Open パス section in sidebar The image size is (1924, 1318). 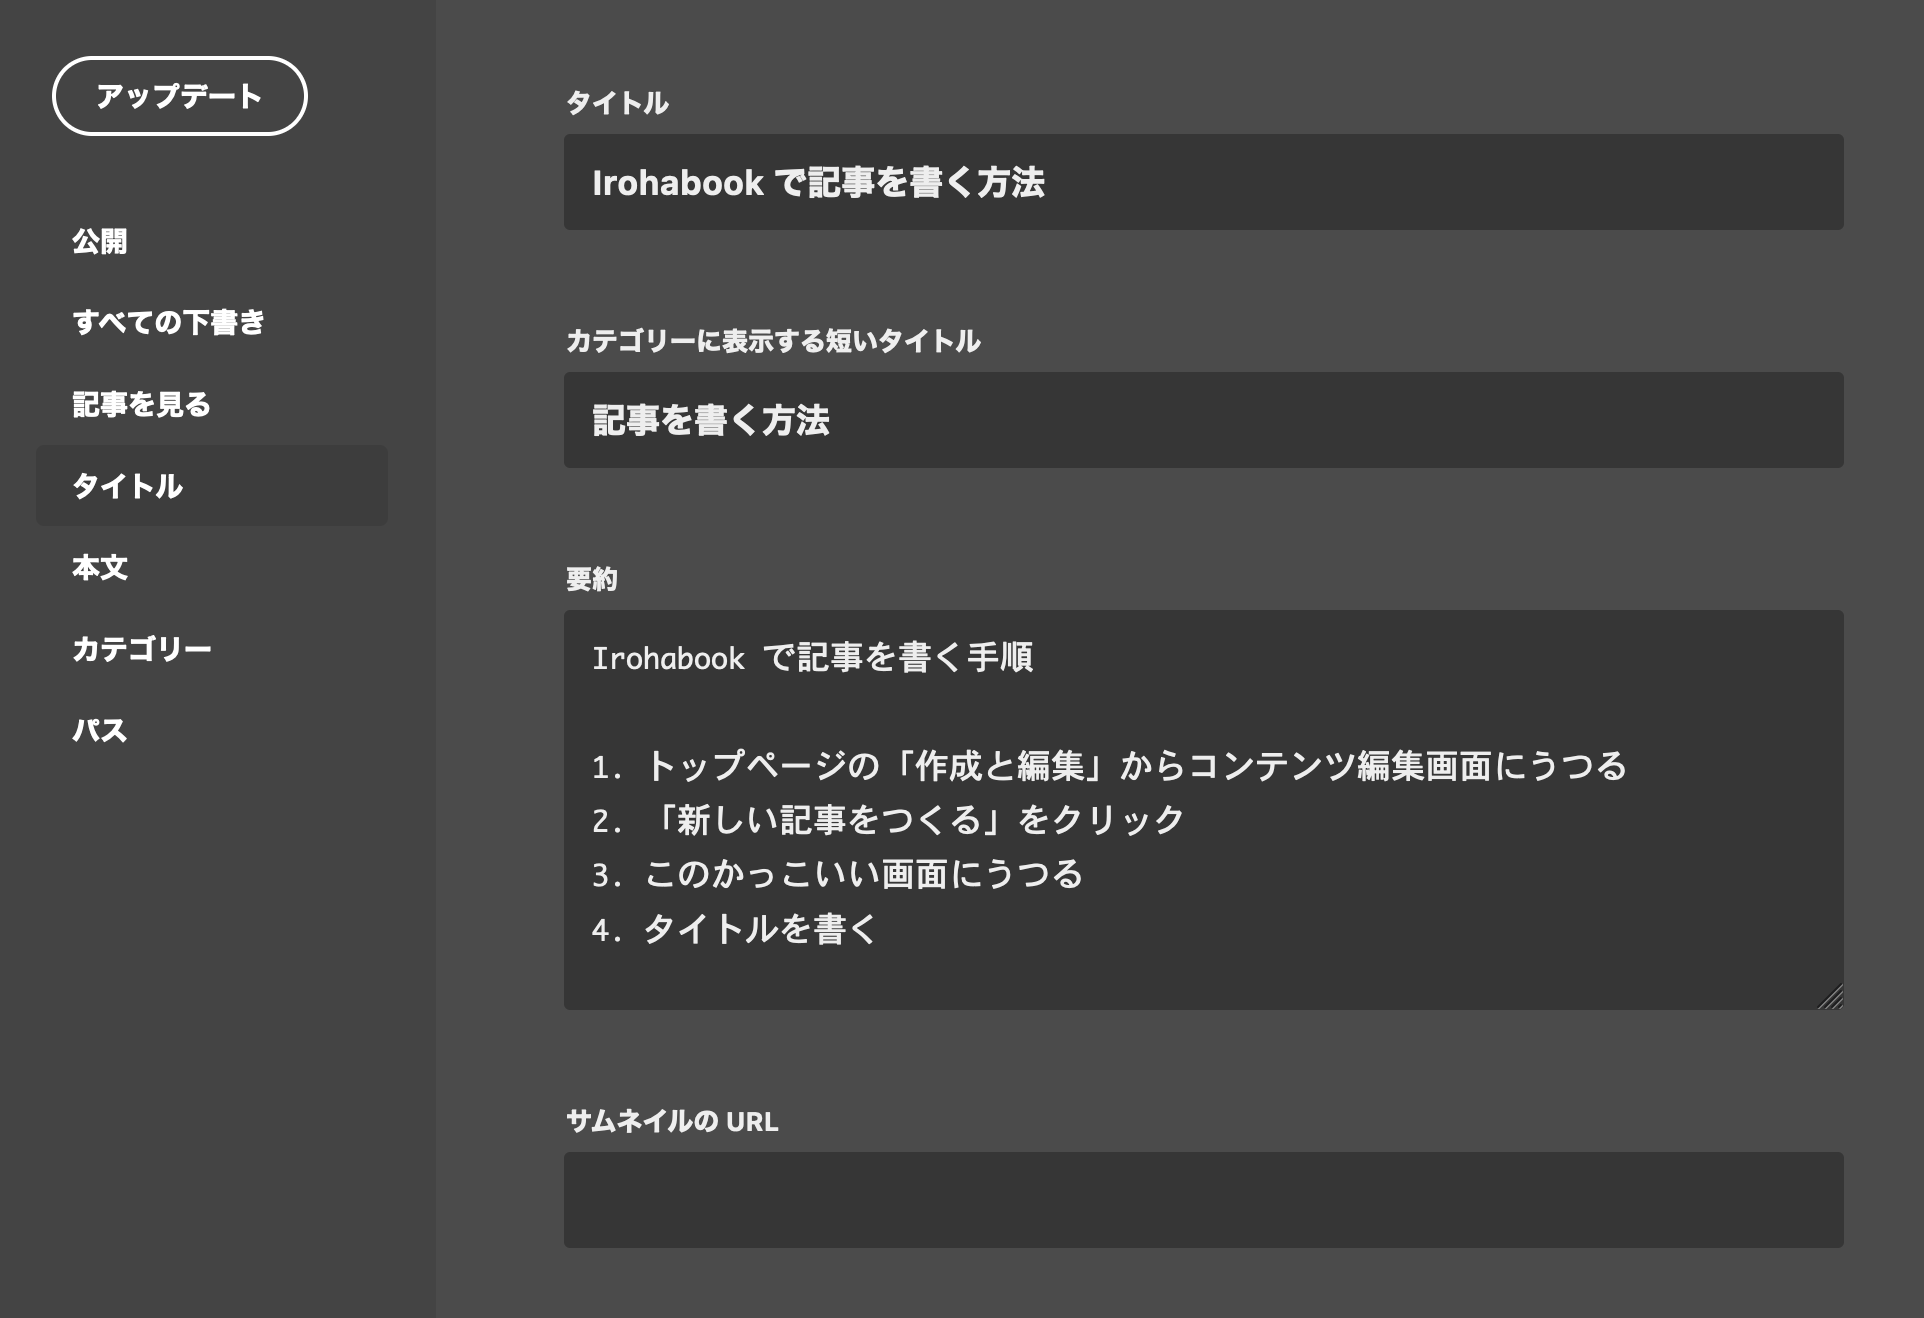(100, 730)
